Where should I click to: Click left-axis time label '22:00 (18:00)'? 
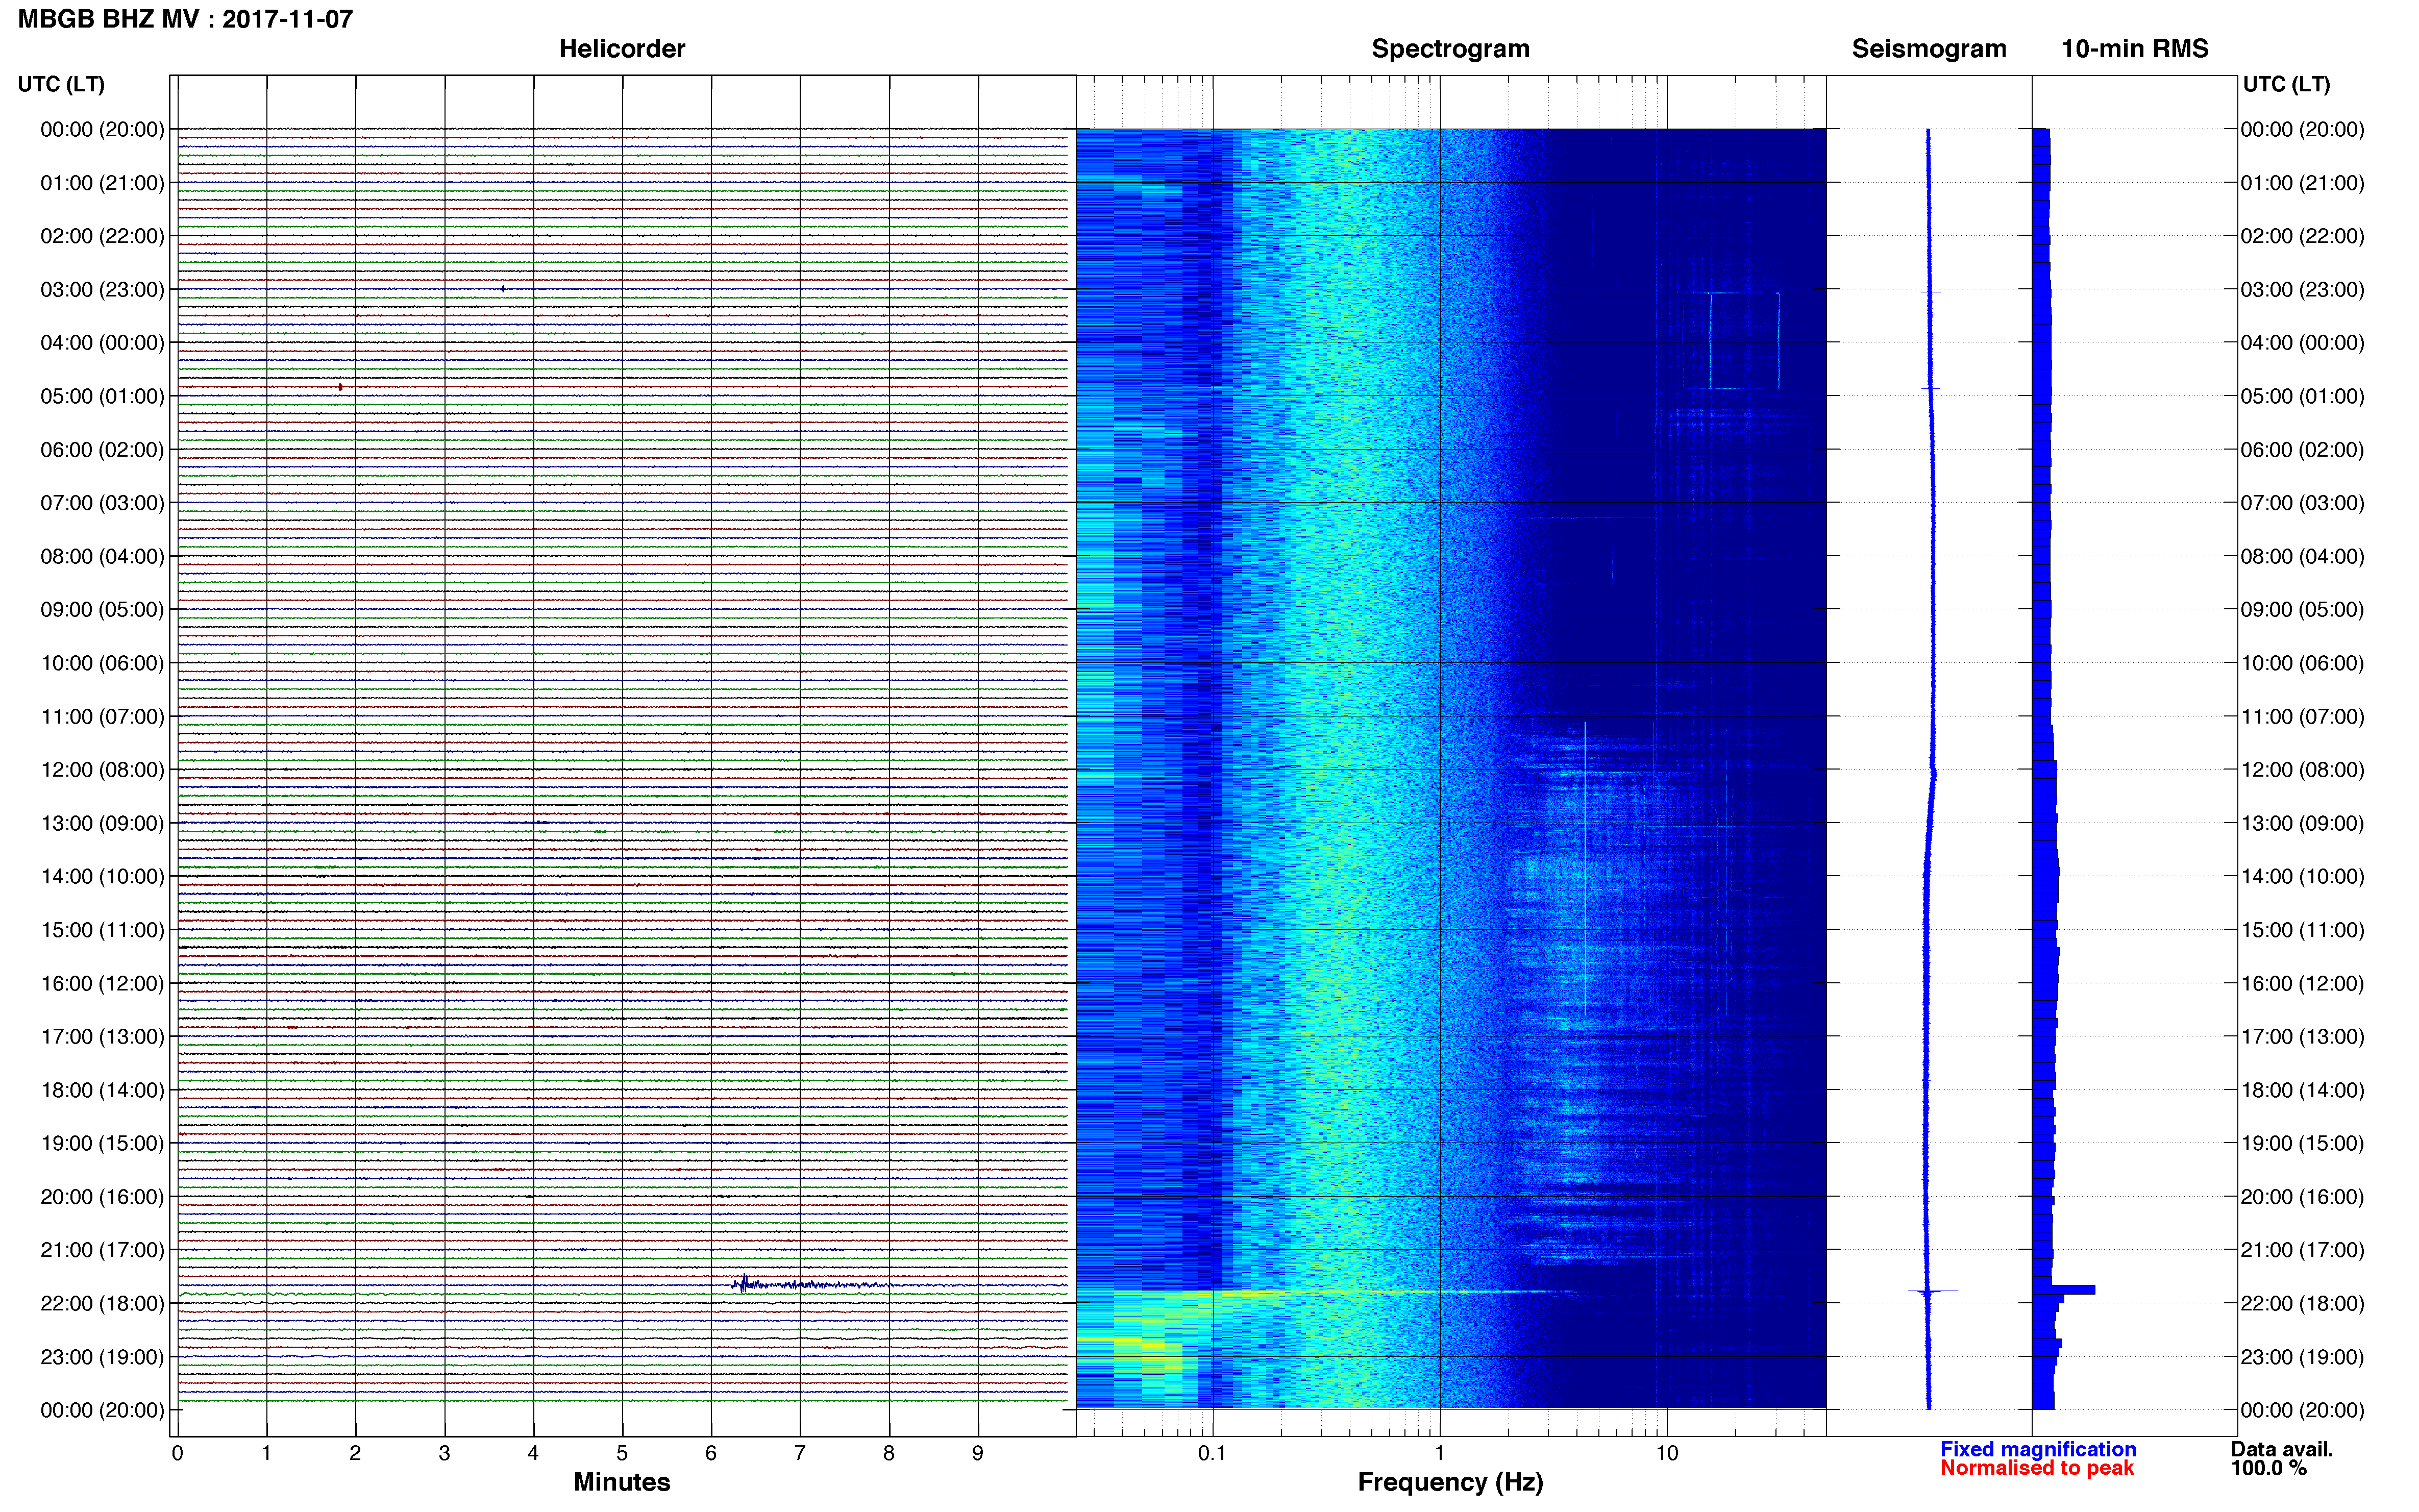point(102,1303)
